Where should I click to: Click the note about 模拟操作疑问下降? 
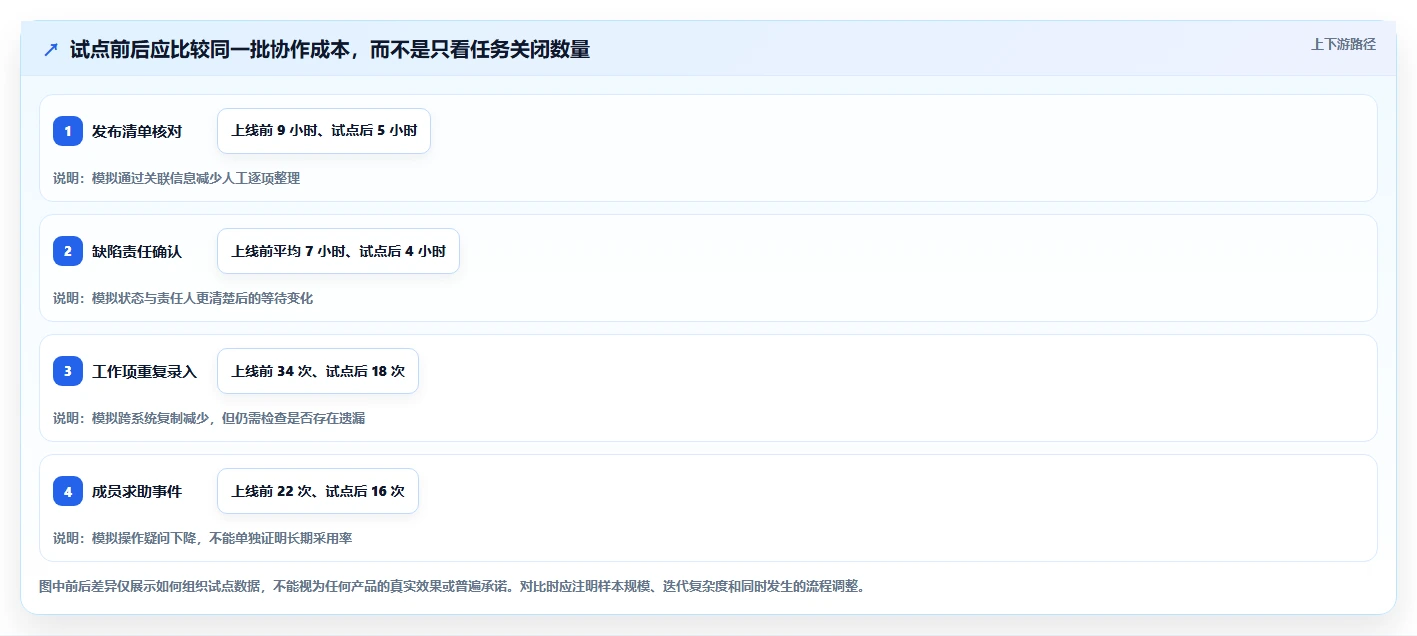(x=202, y=538)
